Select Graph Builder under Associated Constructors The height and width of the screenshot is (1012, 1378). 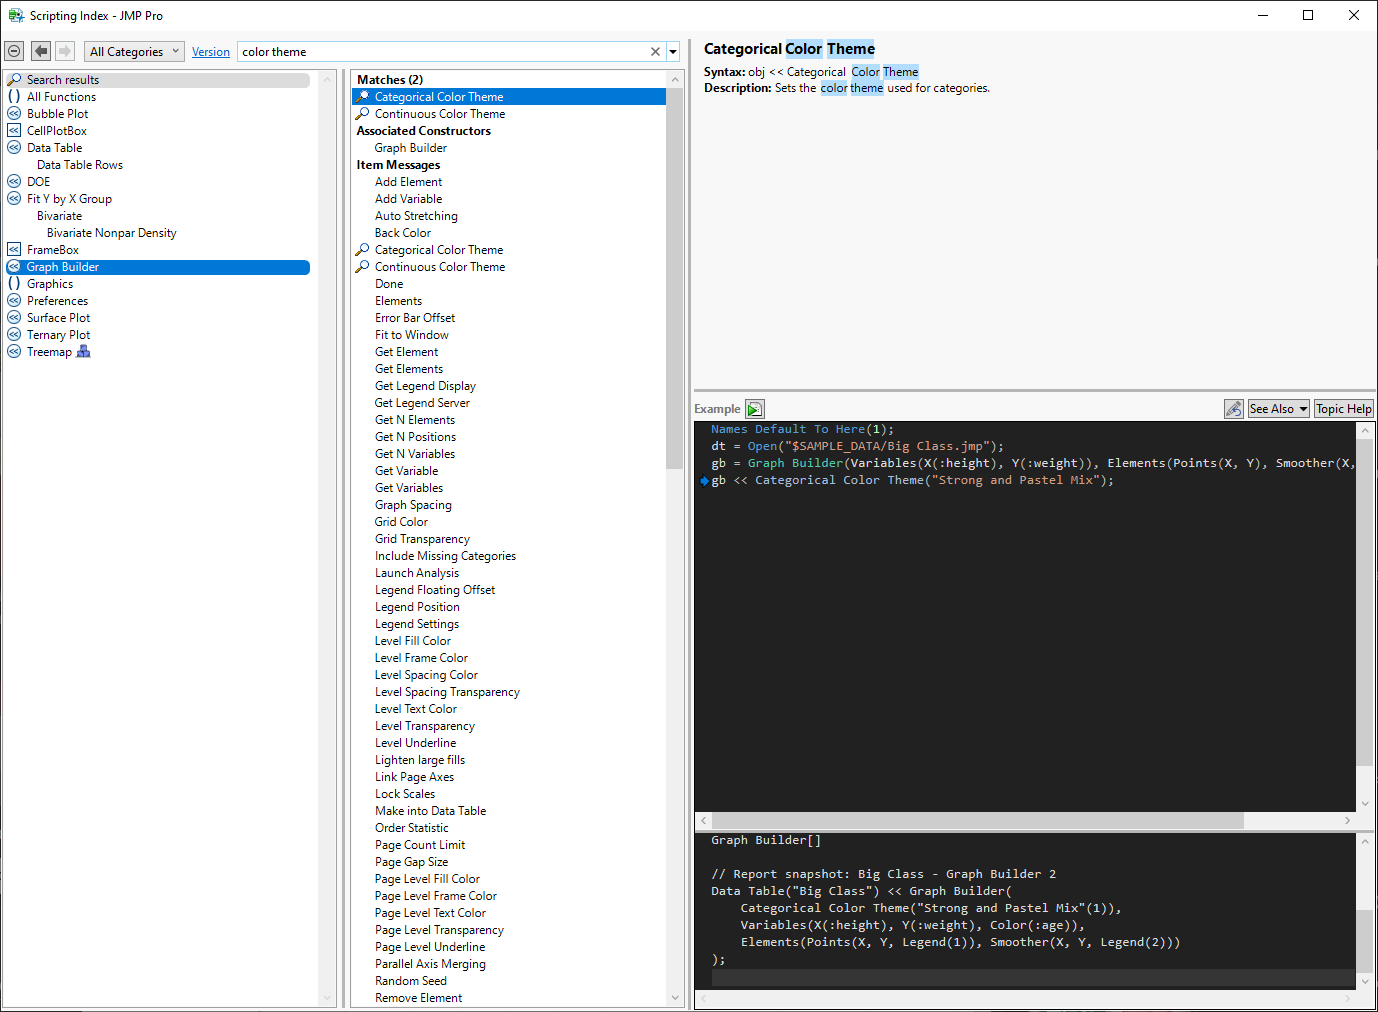[410, 148]
